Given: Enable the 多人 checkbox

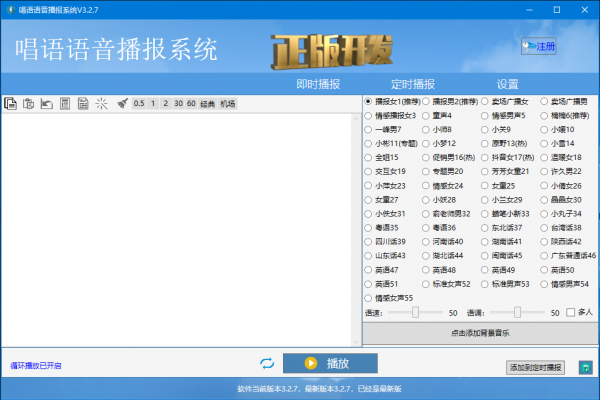Looking at the screenshot, I should click(x=579, y=312).
